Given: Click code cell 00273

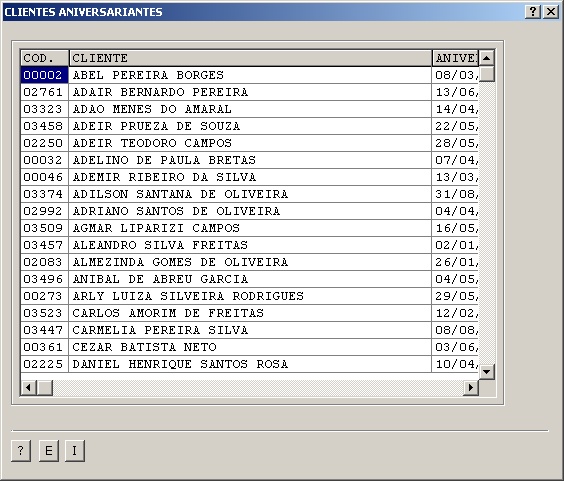Looking at the screenshot, I should click(x=45, y=296).
